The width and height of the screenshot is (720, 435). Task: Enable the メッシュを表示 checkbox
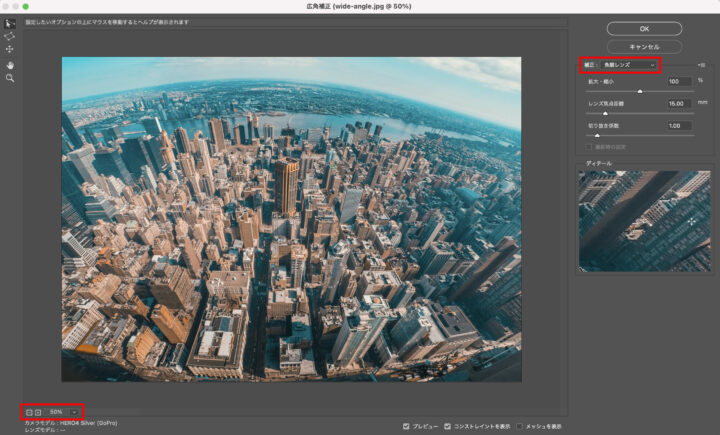tap(519, 427)
